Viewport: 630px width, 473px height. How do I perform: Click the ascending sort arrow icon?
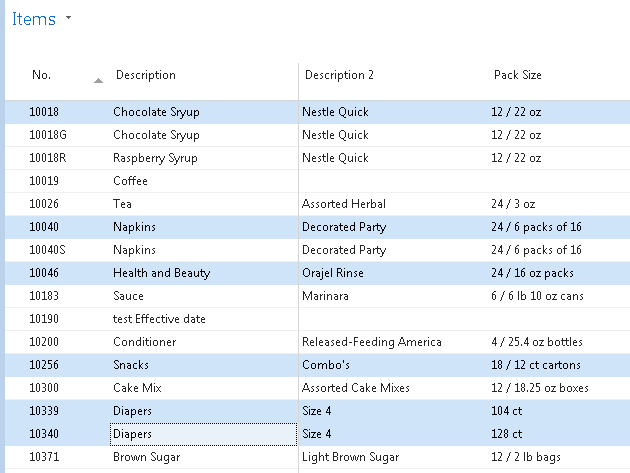tap(98, 79)
